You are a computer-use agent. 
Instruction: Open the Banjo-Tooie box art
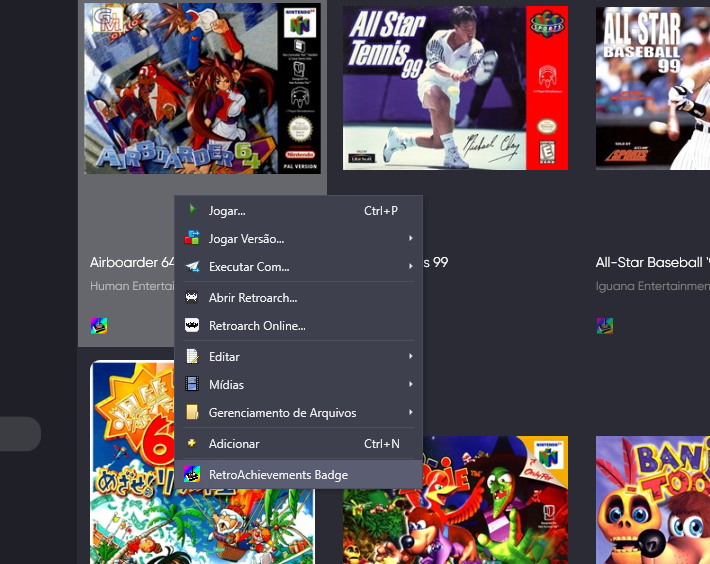653,500
